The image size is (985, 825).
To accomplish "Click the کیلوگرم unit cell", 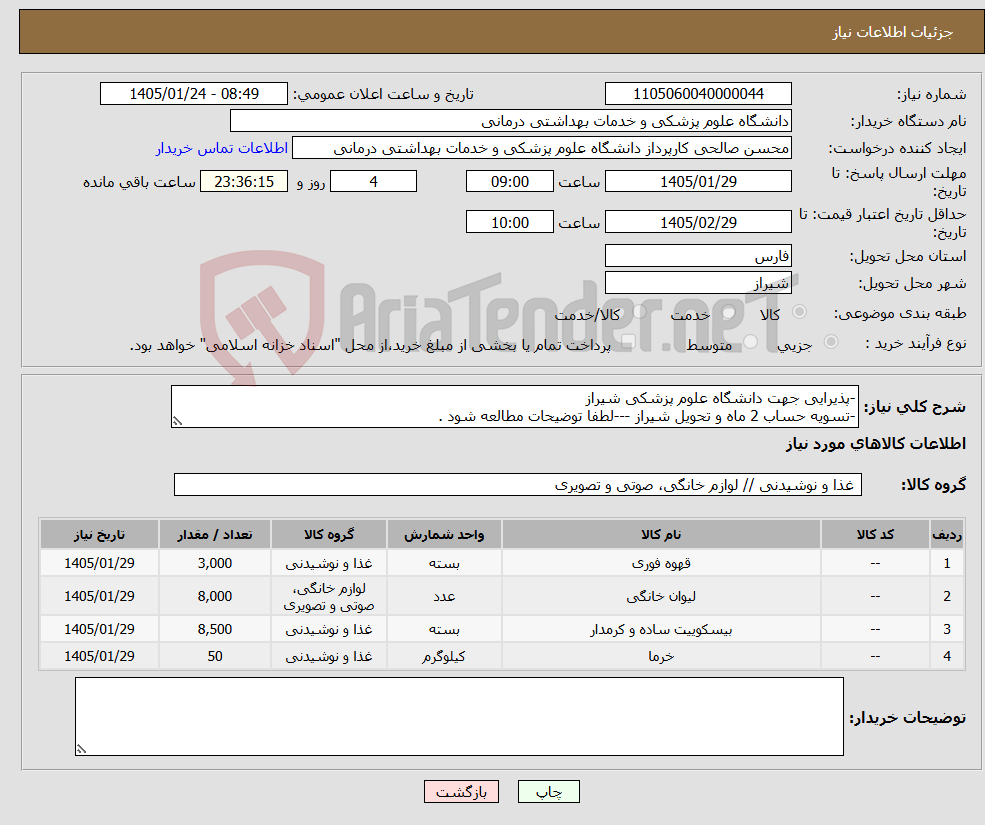I will point(444,656).
